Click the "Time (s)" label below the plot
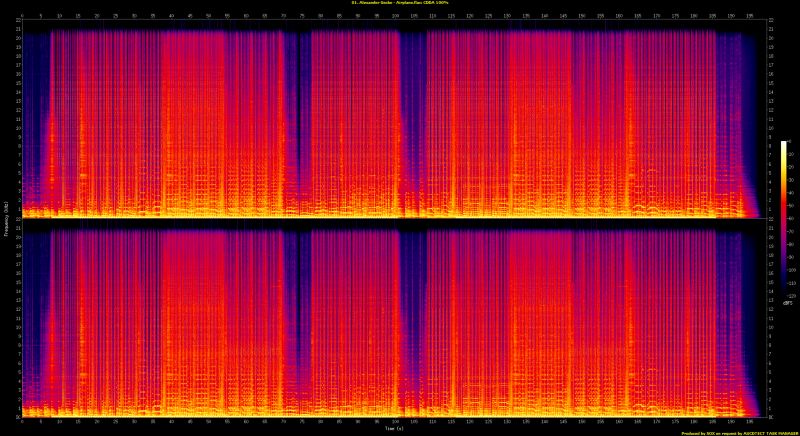 click(392, 428)
